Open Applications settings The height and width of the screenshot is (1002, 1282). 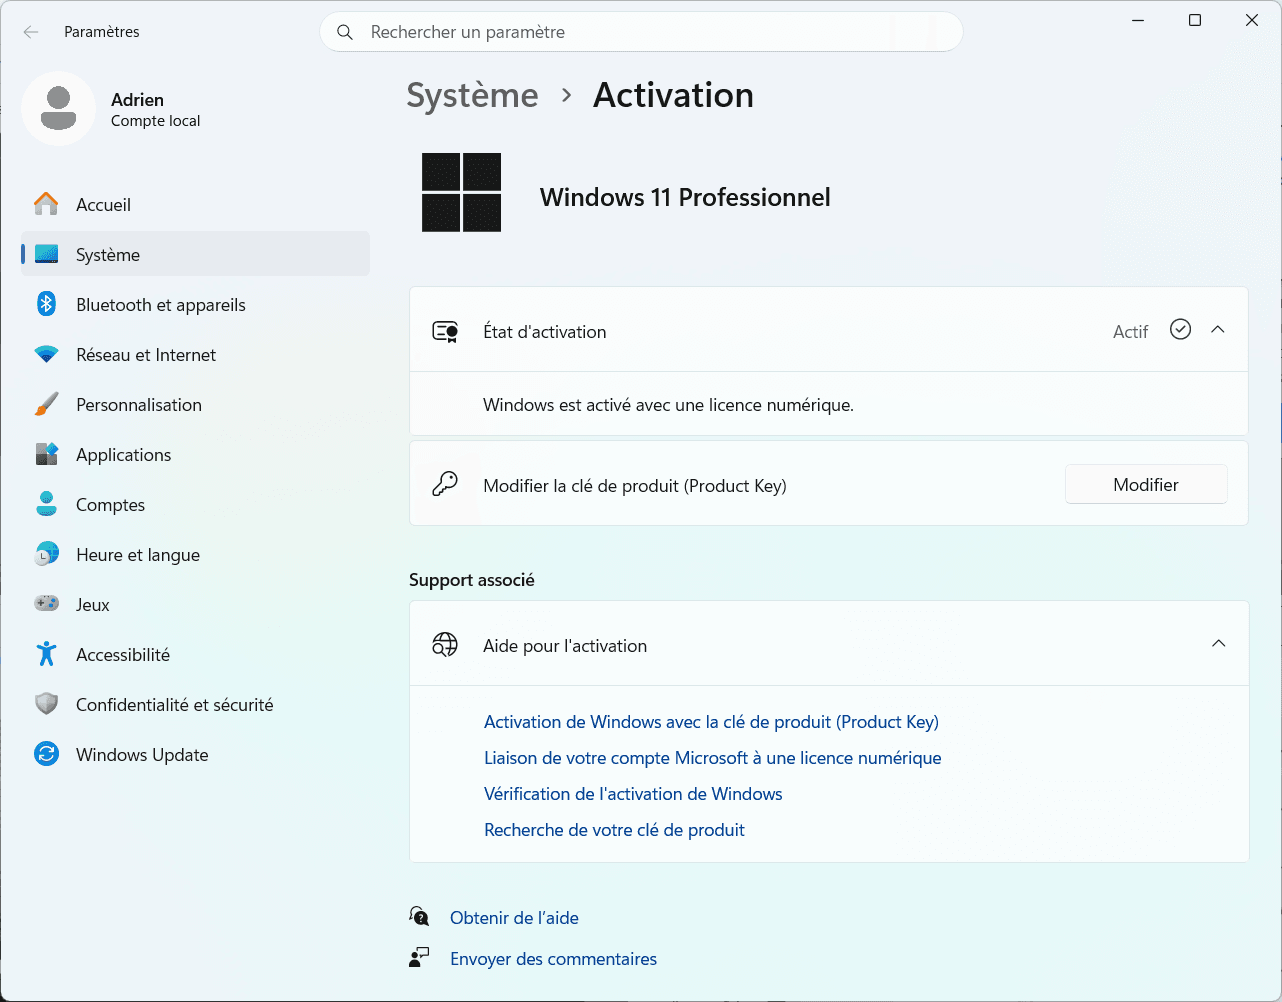pos(195,454)
